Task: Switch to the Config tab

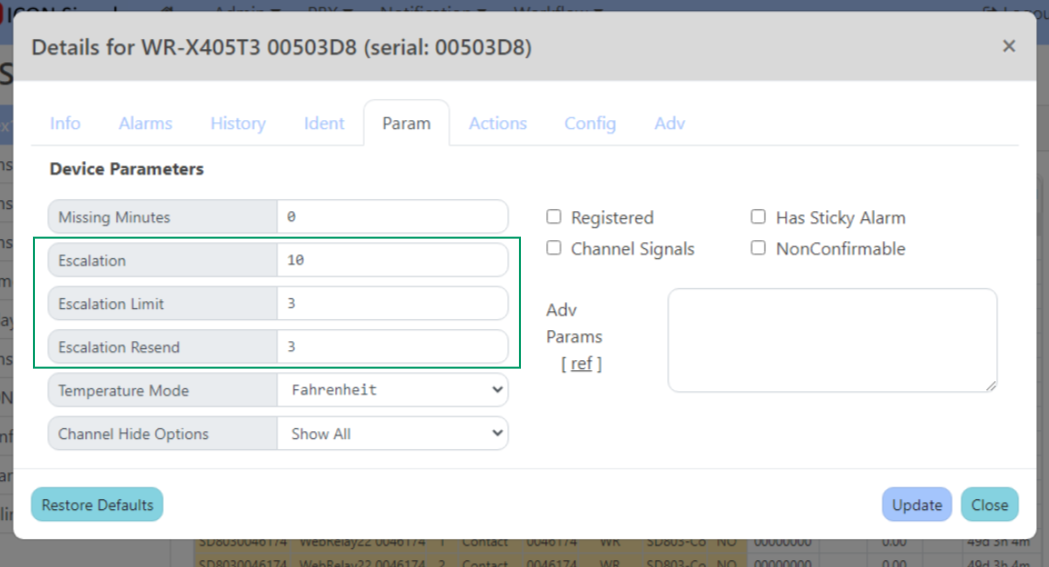Action: (x=590, y=123)
